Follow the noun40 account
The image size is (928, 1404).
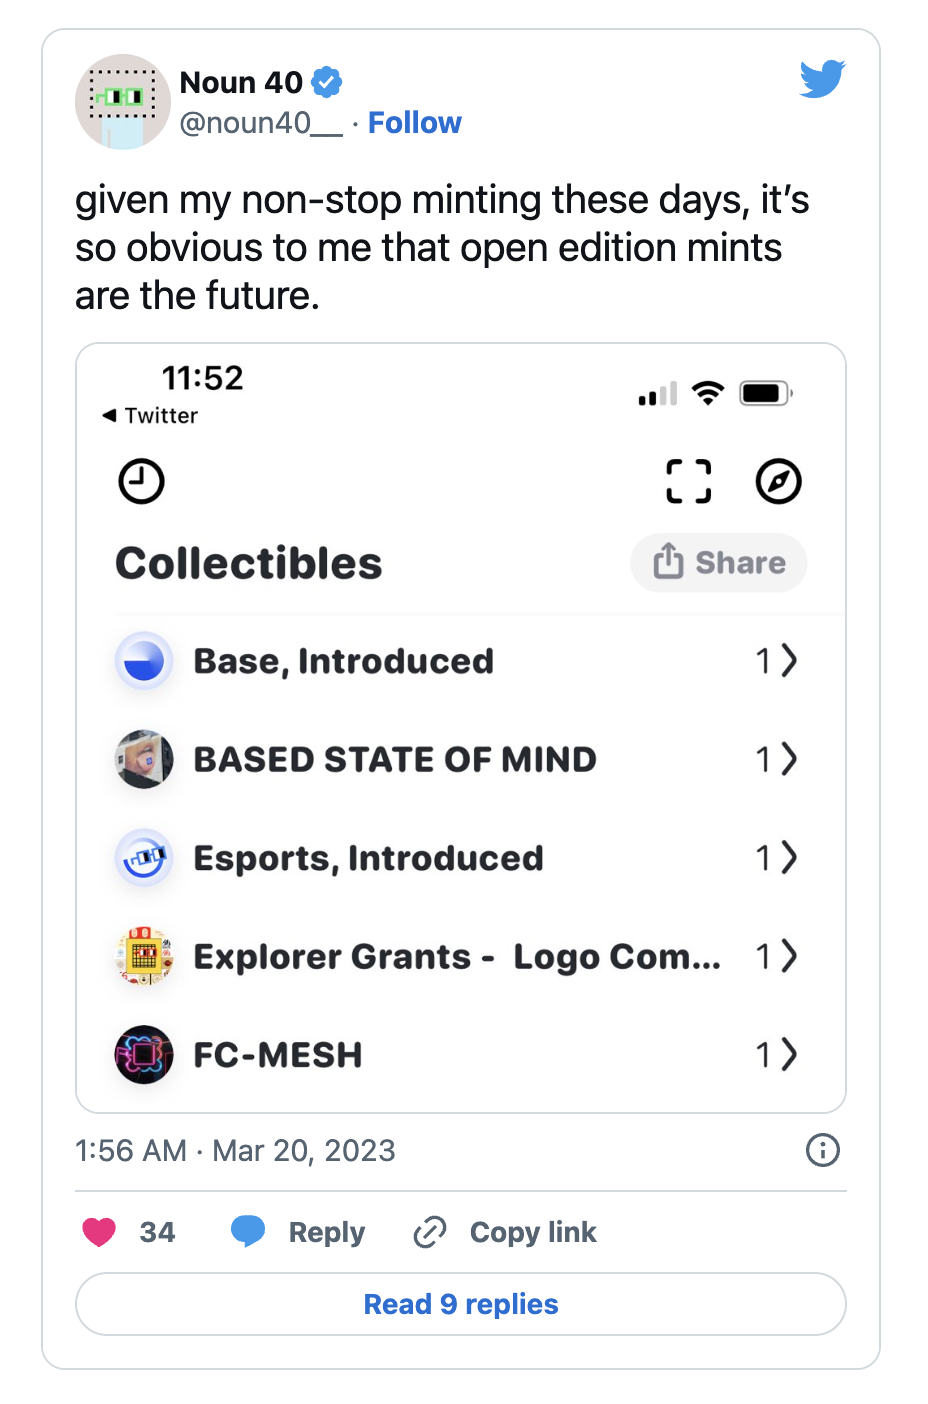tap(414, 123)
